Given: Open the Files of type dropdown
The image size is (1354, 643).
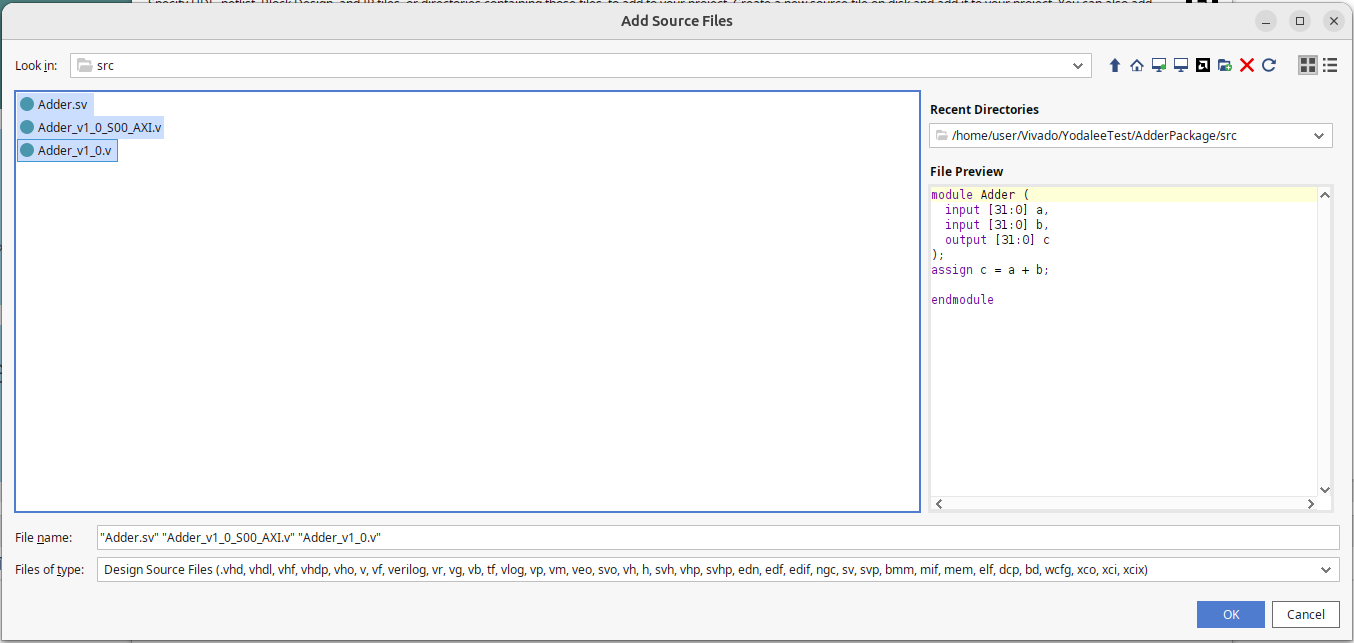Looking at the screenshot, I should [1326, 570].
